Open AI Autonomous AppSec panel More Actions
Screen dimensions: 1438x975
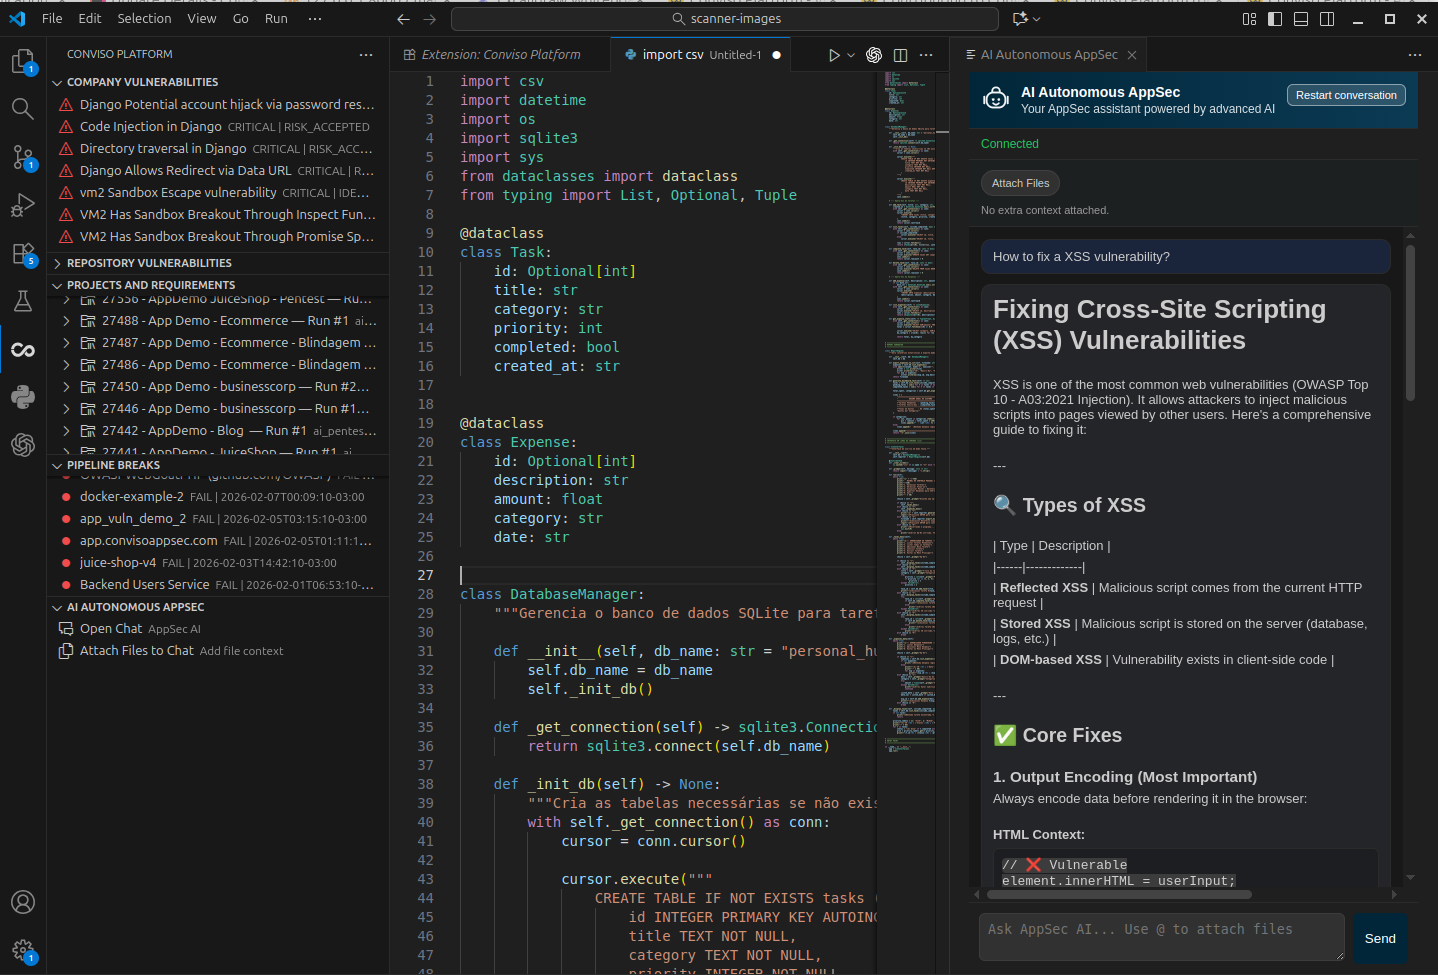pos(1414,55)
